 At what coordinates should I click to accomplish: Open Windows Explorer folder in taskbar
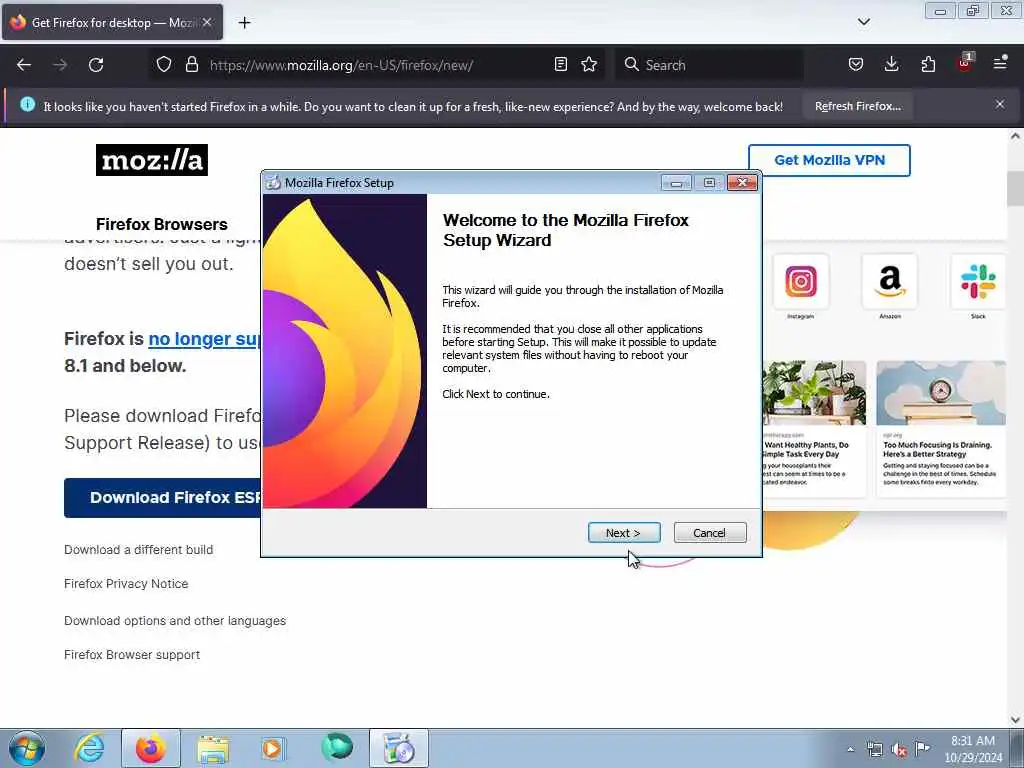pyautogui.click(x=213, y=748)
